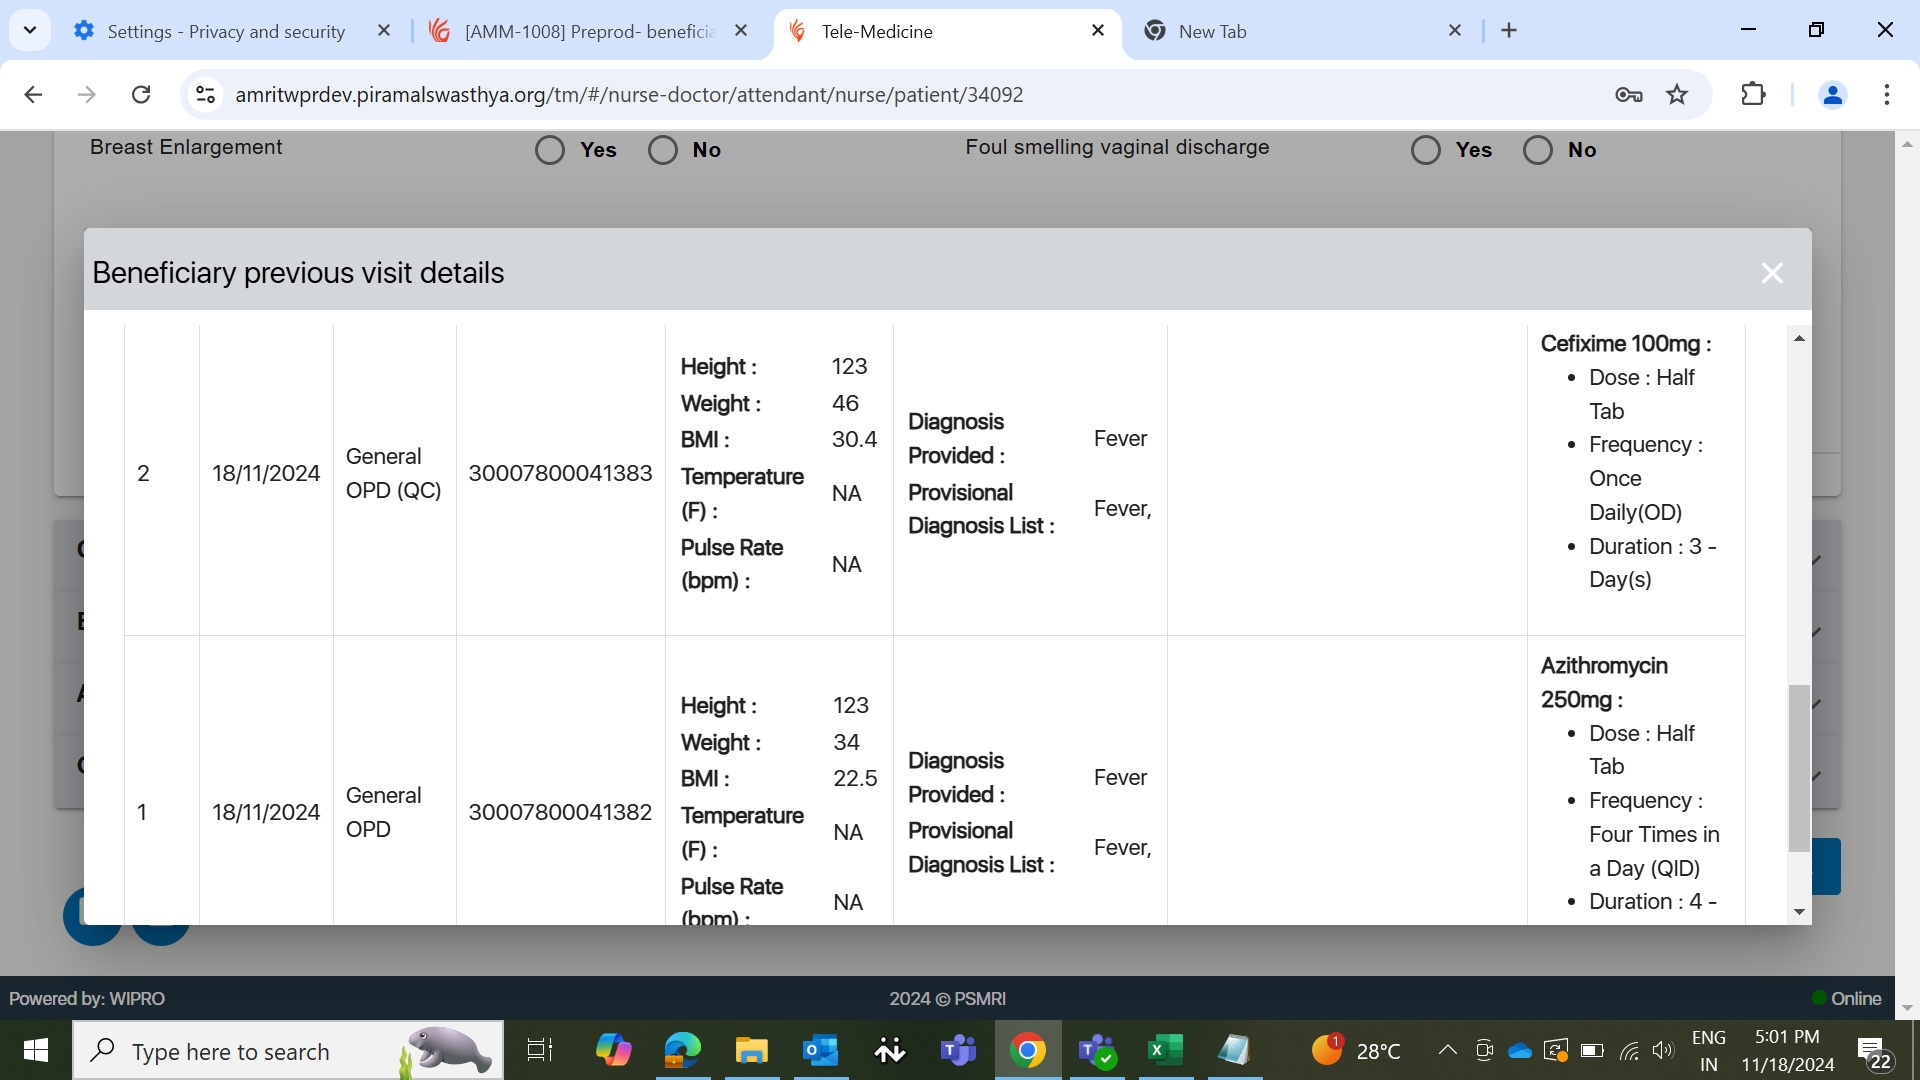This screenshot has height=1080, width=1920.
Task: Open the Chrome profile avatar
Action: [x=1832, y=95]
